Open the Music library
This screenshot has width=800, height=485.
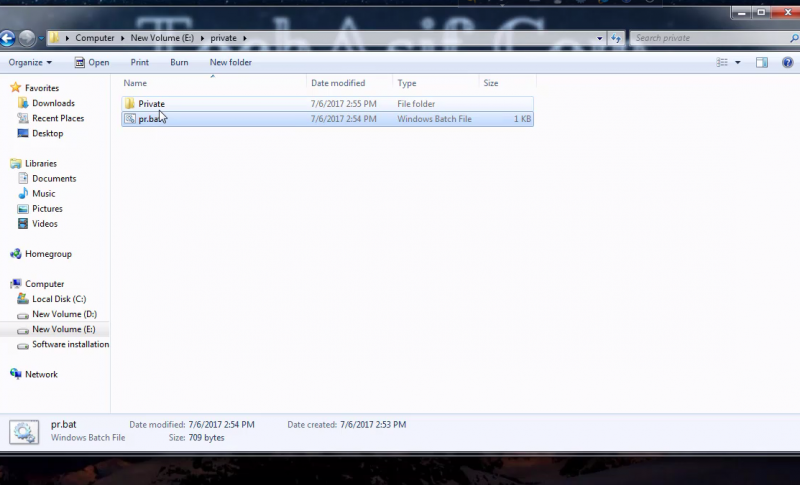[43, 193]
